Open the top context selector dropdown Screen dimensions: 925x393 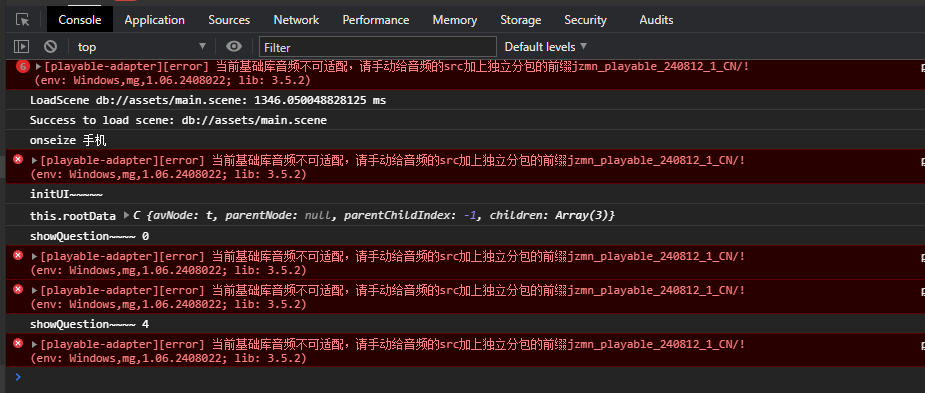point(142,47)
